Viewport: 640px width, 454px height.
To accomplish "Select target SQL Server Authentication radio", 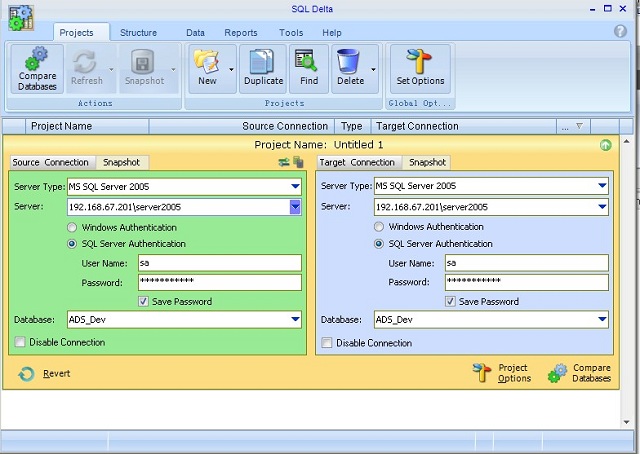I will [379, 244].
